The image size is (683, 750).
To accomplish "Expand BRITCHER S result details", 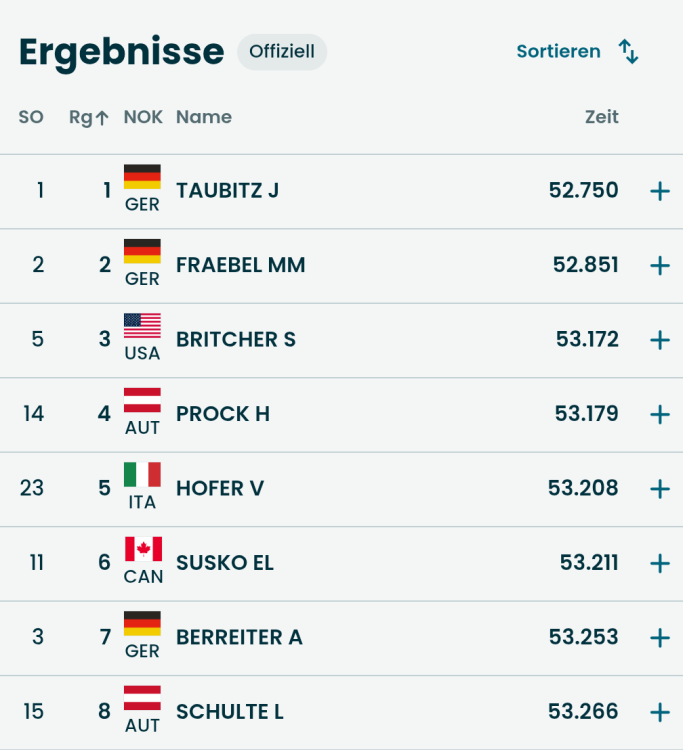I will (659, 340).
